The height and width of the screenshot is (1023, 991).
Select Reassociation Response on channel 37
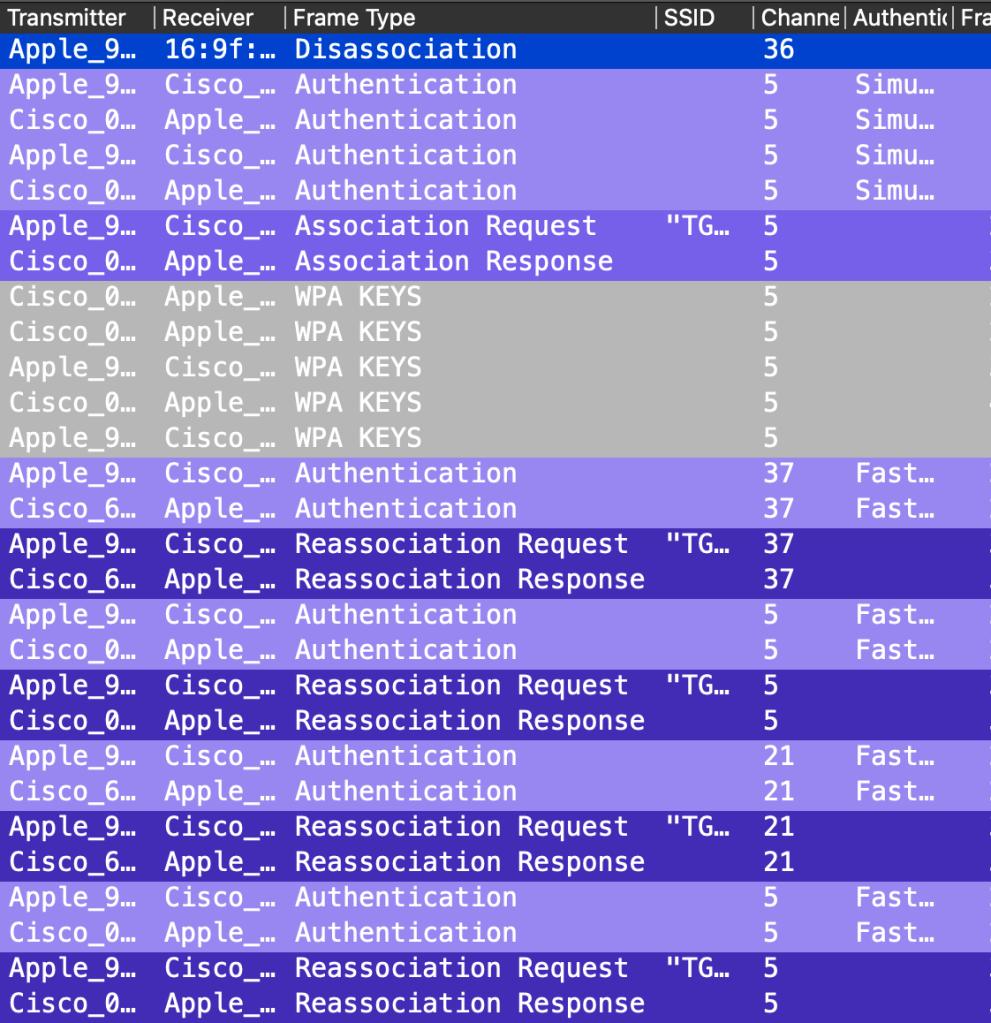click(x=469, y=579)
